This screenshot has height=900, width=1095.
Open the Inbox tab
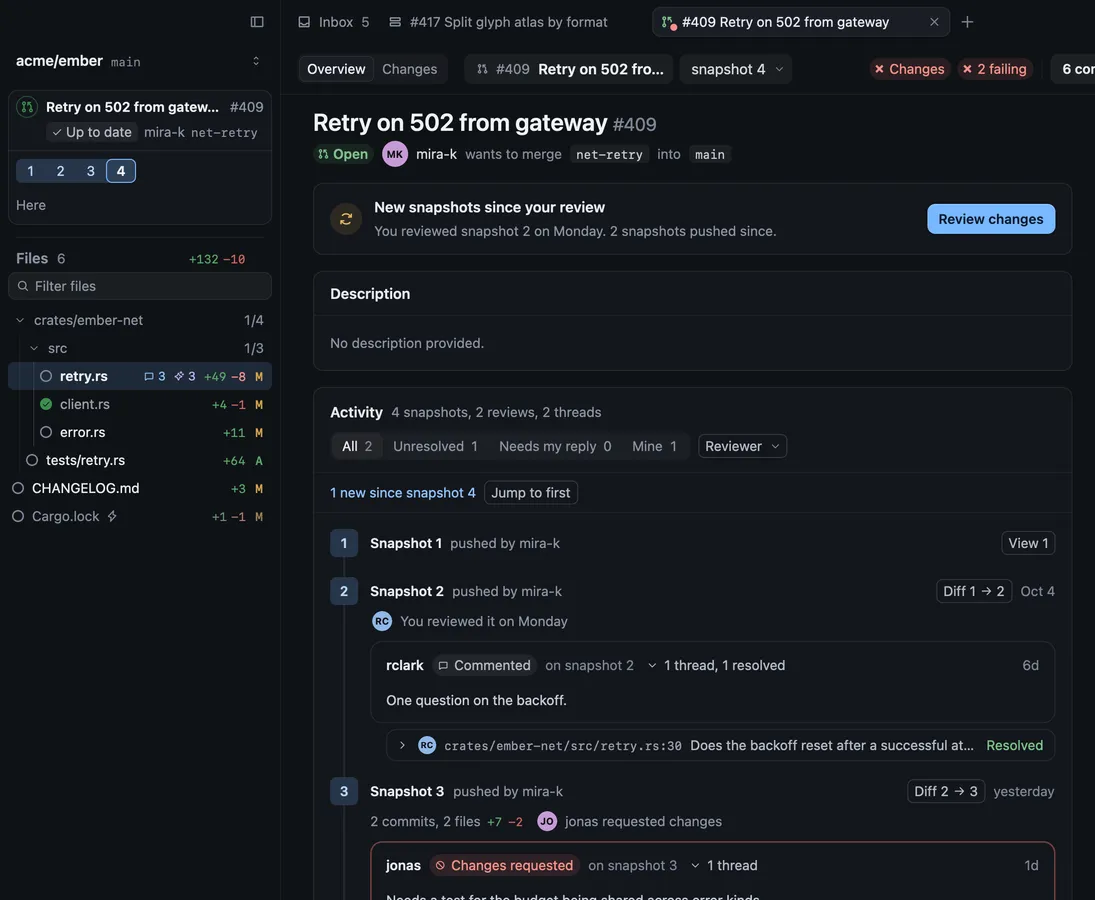333,22
